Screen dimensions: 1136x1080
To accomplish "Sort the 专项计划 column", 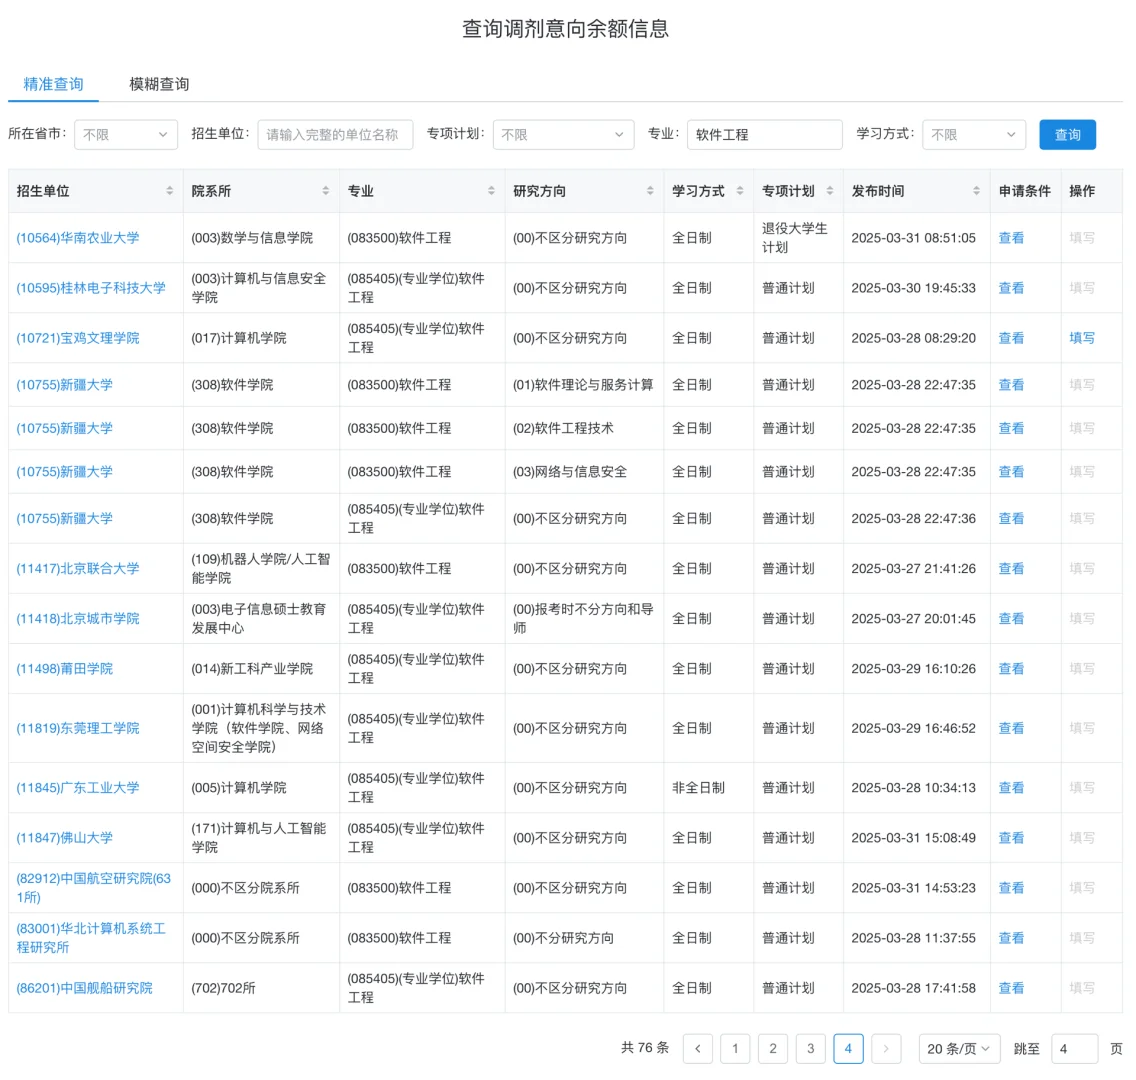I will [828, 190].
